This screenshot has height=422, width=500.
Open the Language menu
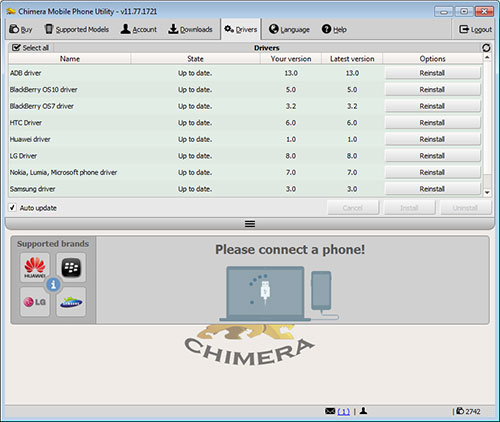tap(289, 29)
